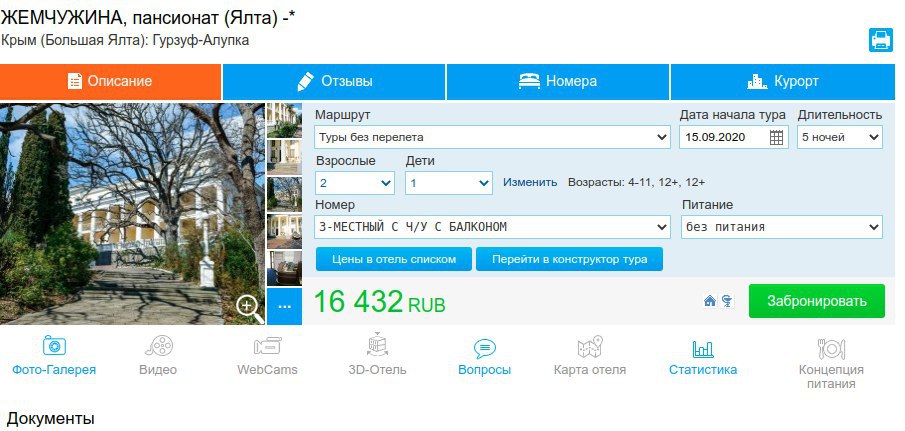This screenshot has width=905, height=431.
Task: Click the Статистика text link
Action: pyautogui.click(x=703, y=370)
